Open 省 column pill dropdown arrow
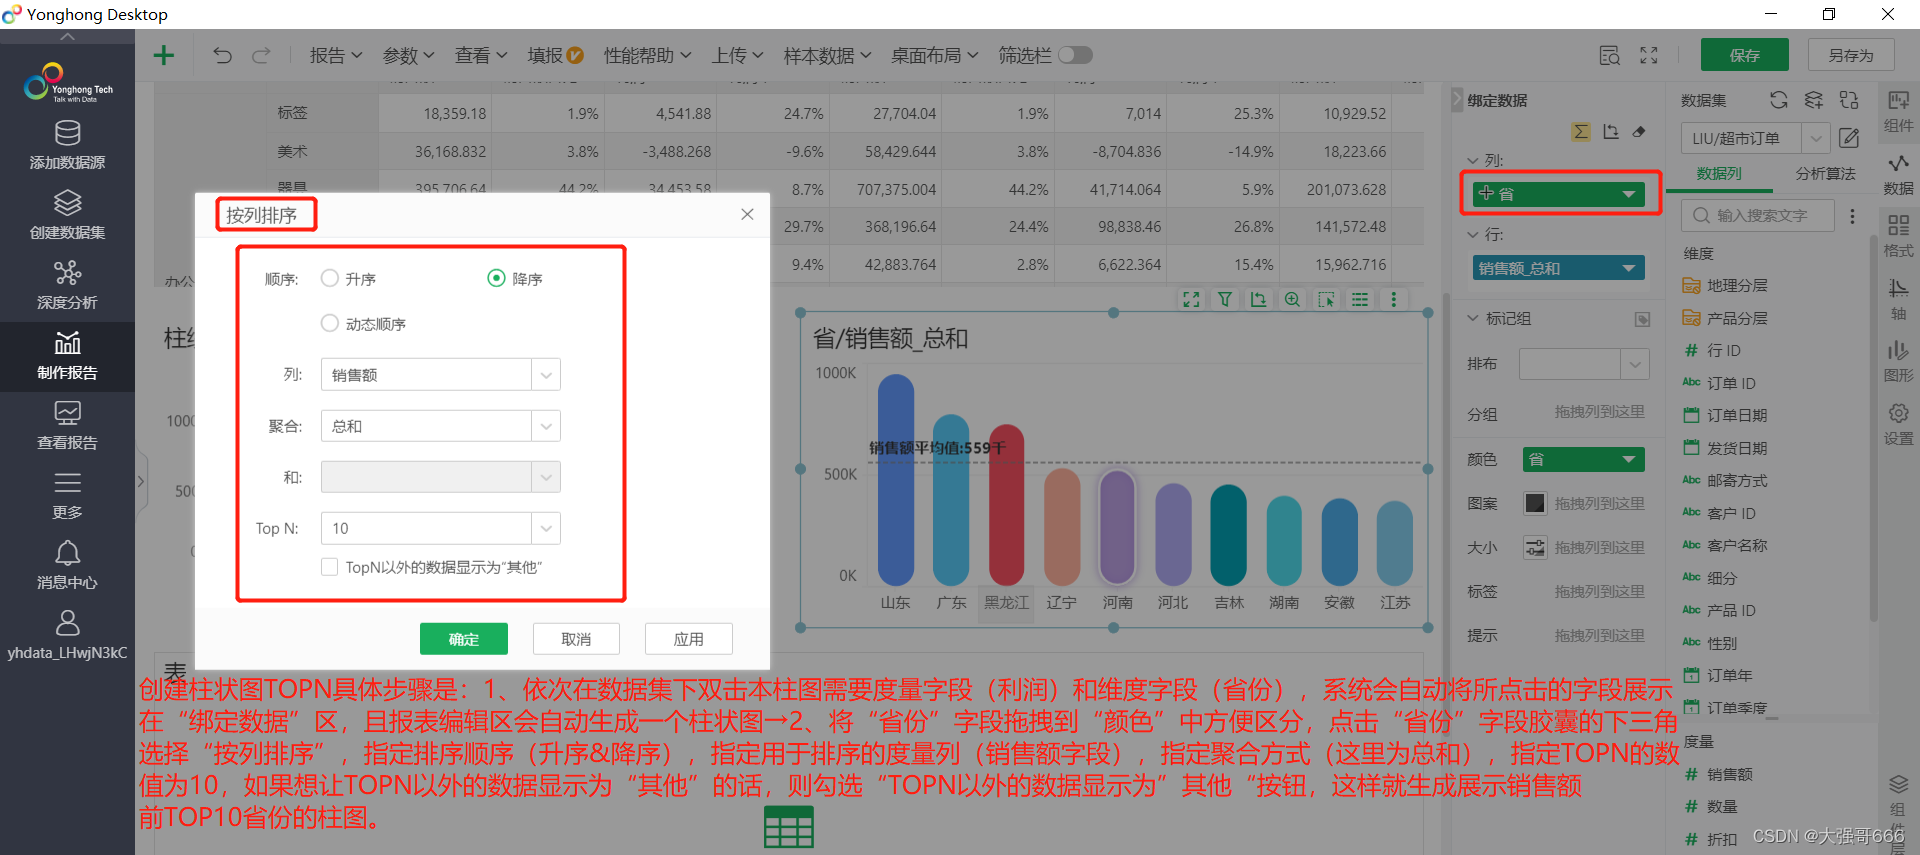Image resolution: width=1920 pixels, height=855 pixels. pyautogui.click(x=1628, y=194)
